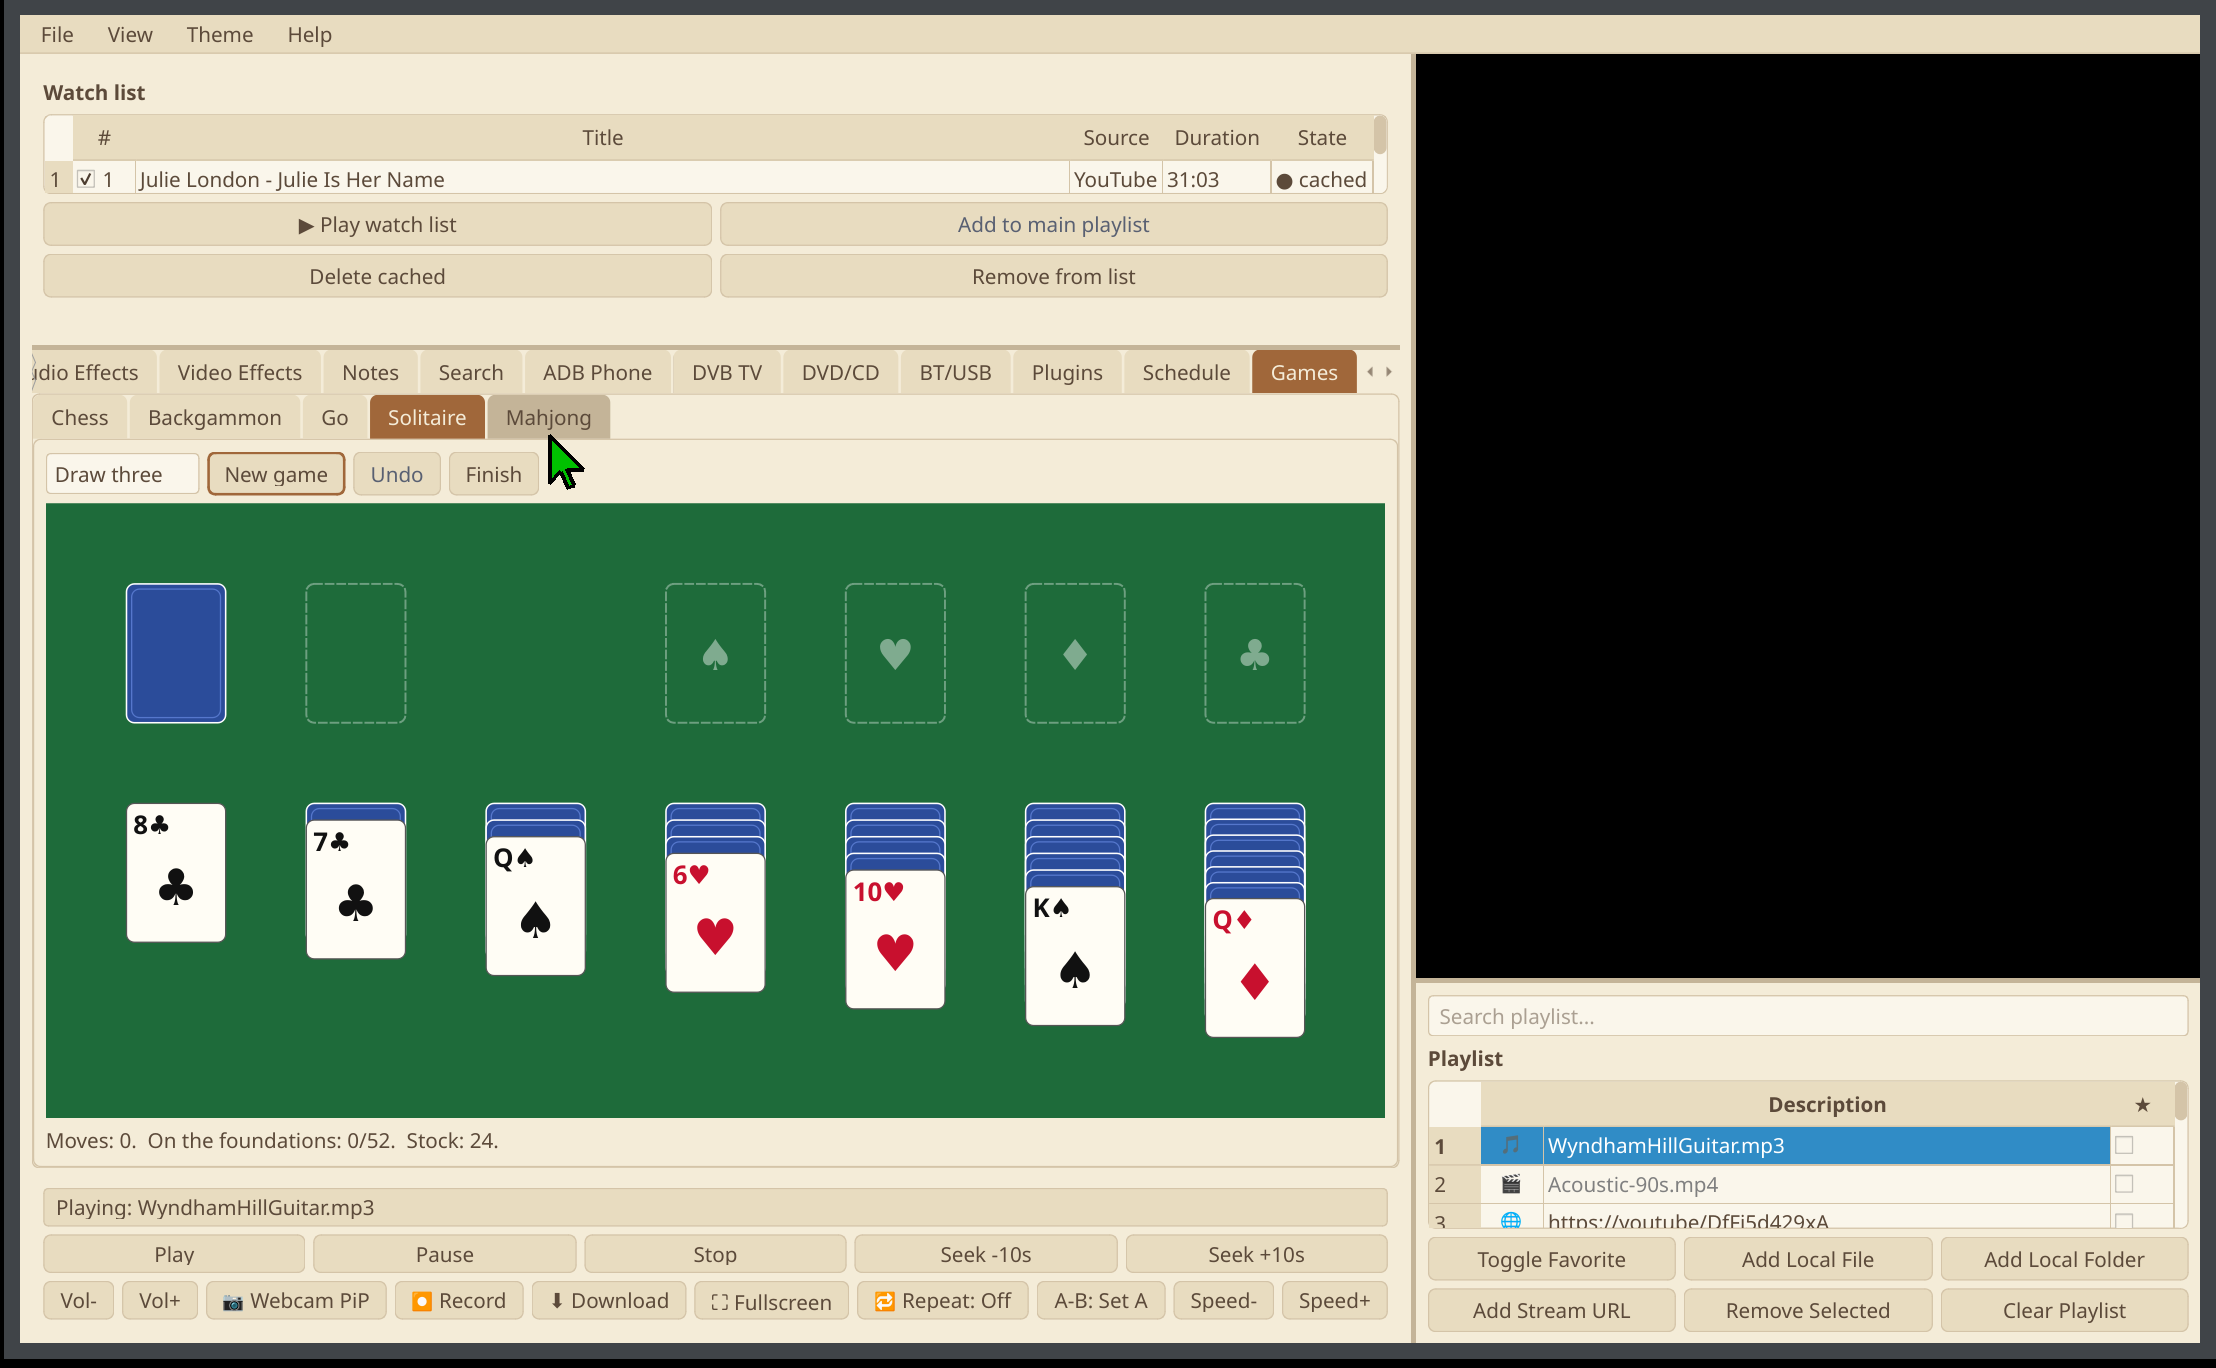Uncheck the Julie London watch list checkbox

click(x=86, y=179)
